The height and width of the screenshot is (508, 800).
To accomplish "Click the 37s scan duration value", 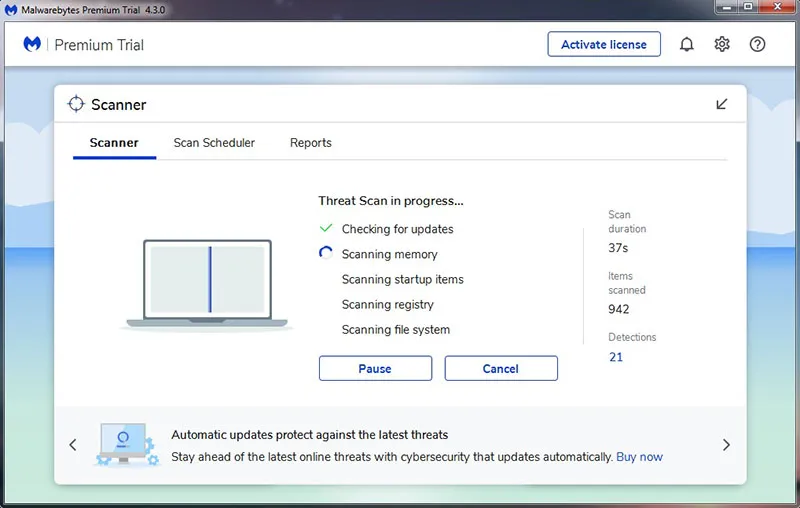I will (618, 248).
